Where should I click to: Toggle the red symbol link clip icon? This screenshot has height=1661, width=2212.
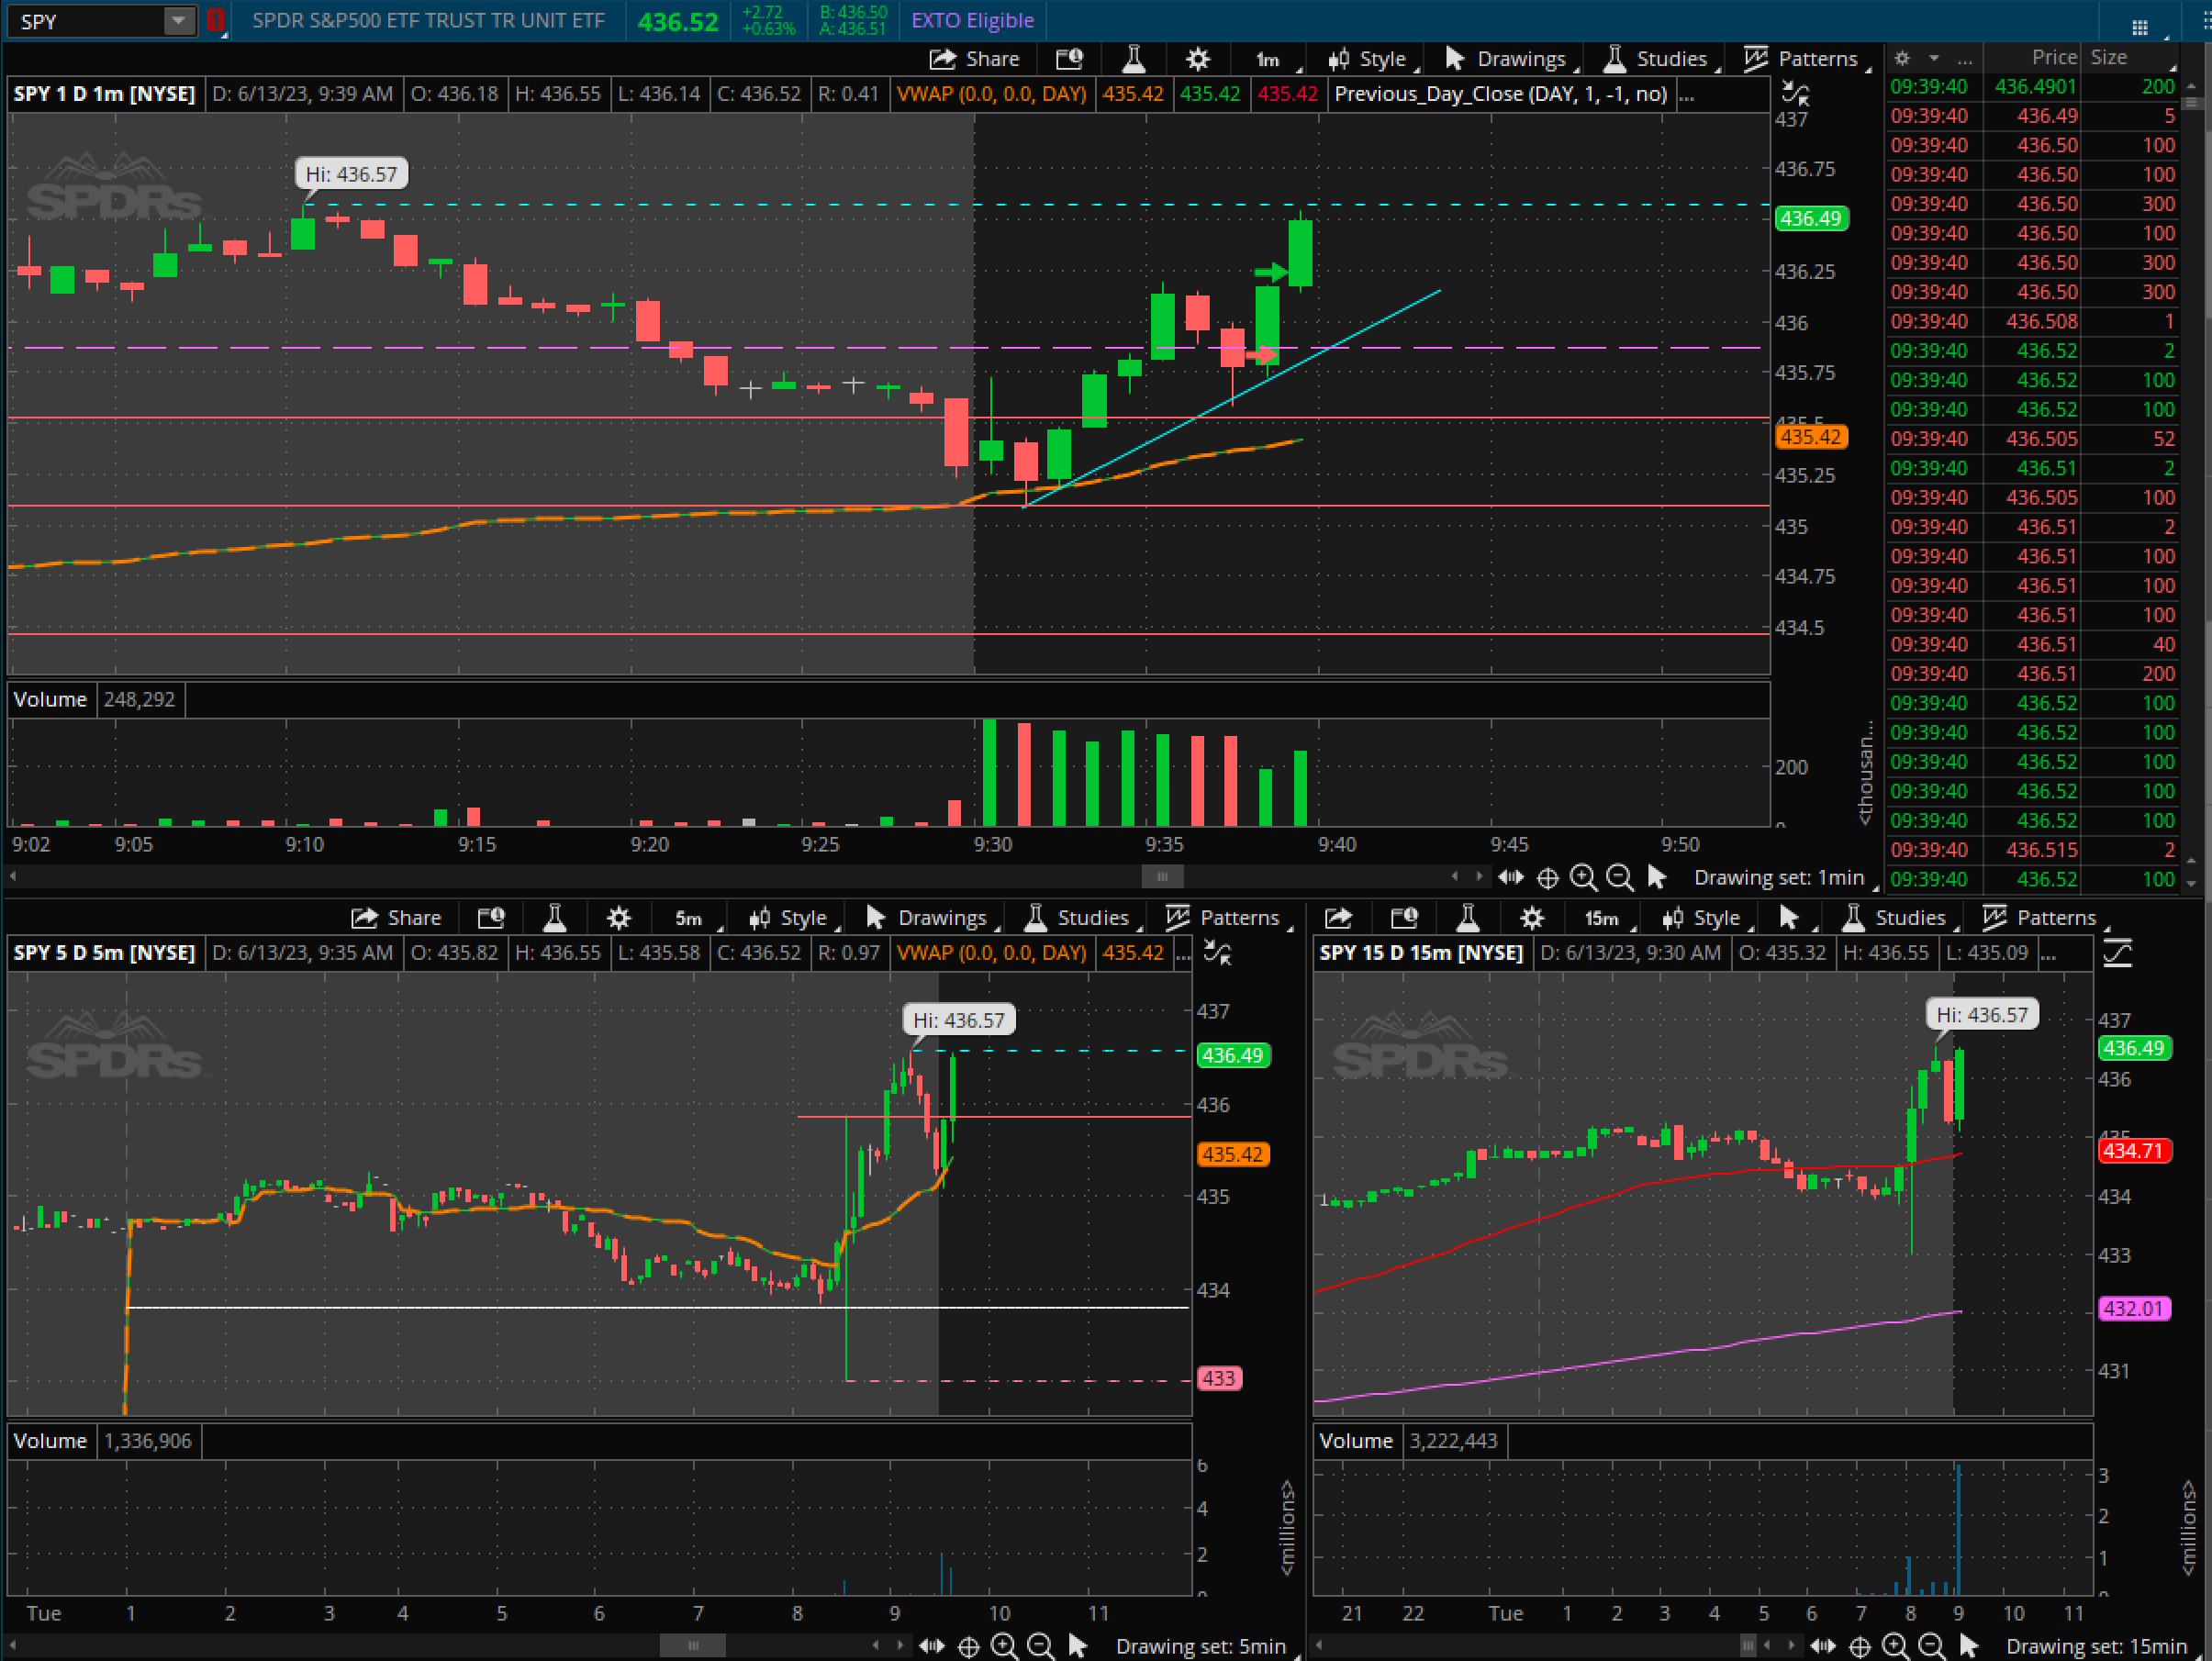[x=215, y=20]
